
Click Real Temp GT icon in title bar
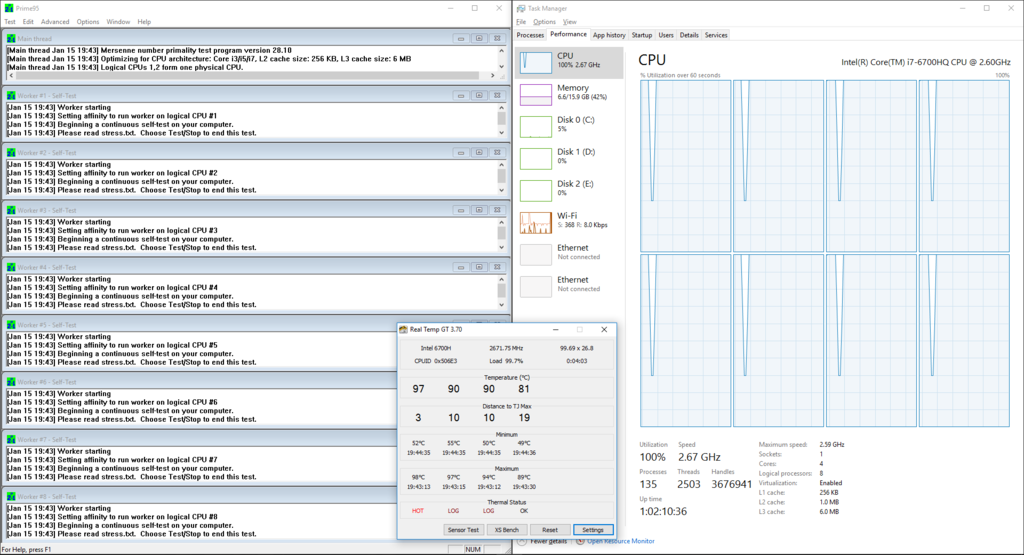tap(404, 330)
